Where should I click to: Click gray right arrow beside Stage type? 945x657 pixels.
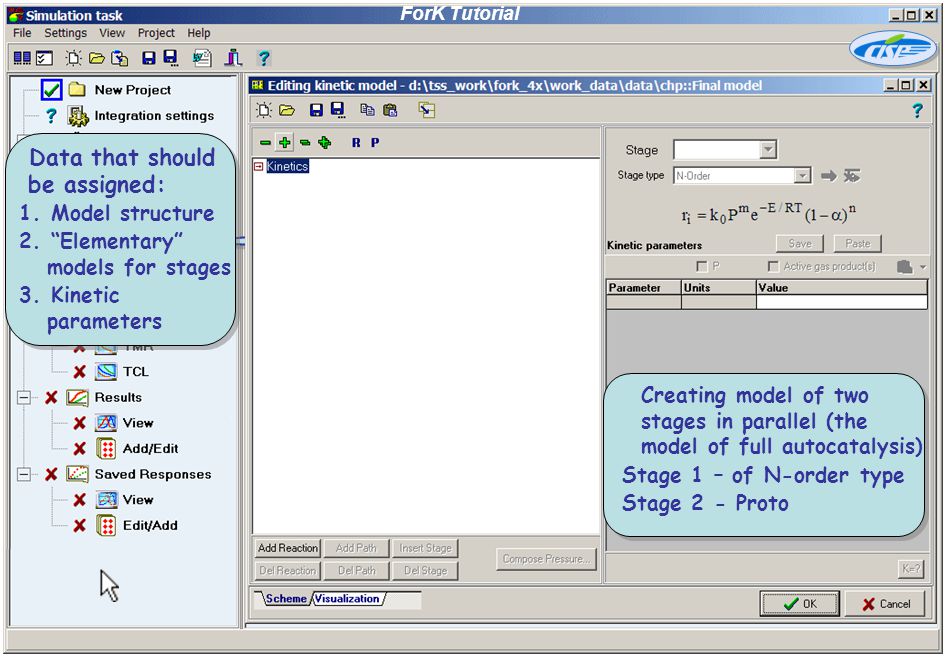click(829, 176)
